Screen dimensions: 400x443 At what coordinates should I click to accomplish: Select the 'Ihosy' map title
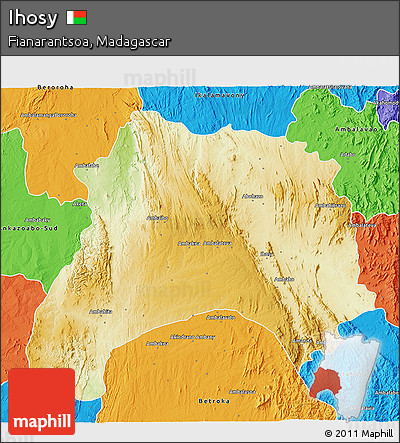pos(33,18)
